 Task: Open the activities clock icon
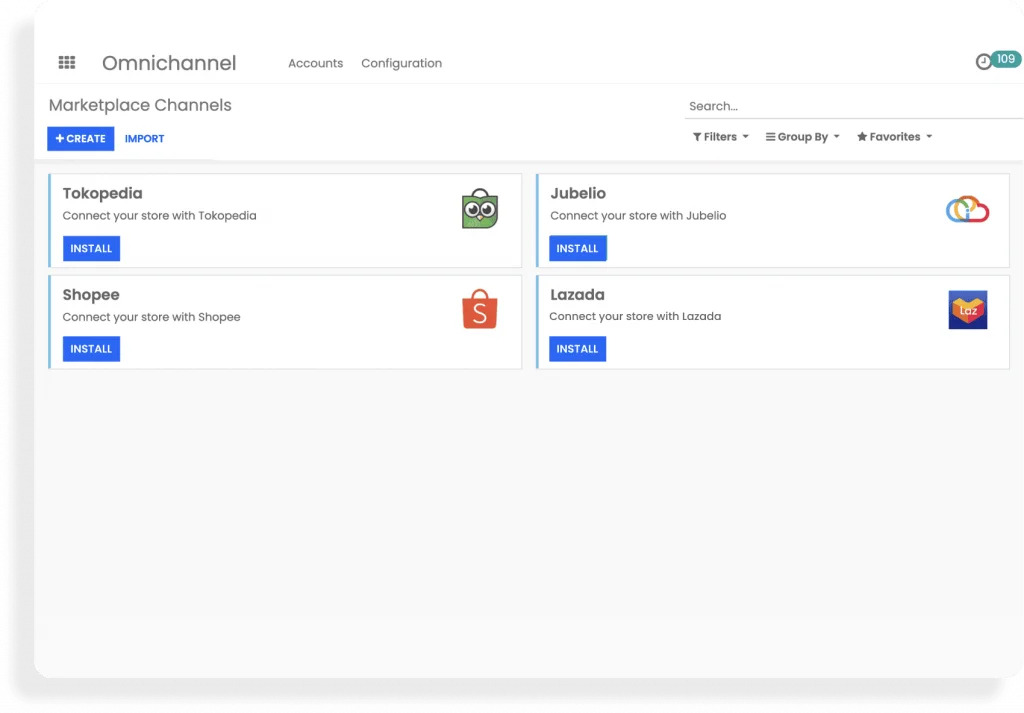tap(984, 62)
